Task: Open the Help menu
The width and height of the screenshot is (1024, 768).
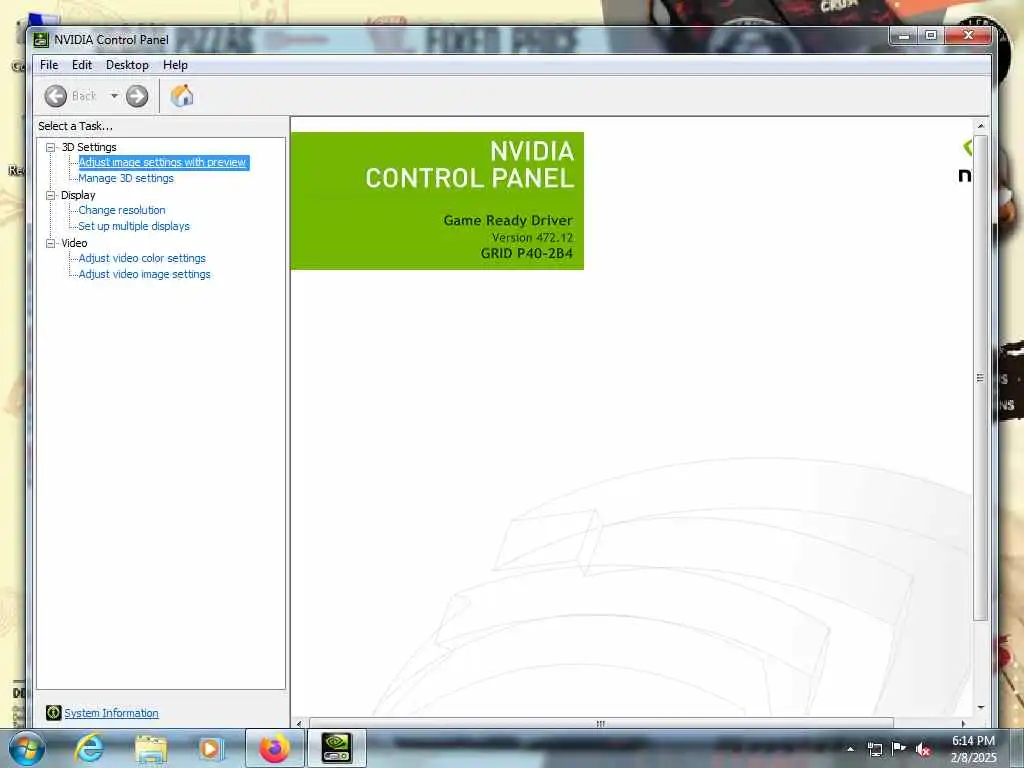Action: (175, 65)
